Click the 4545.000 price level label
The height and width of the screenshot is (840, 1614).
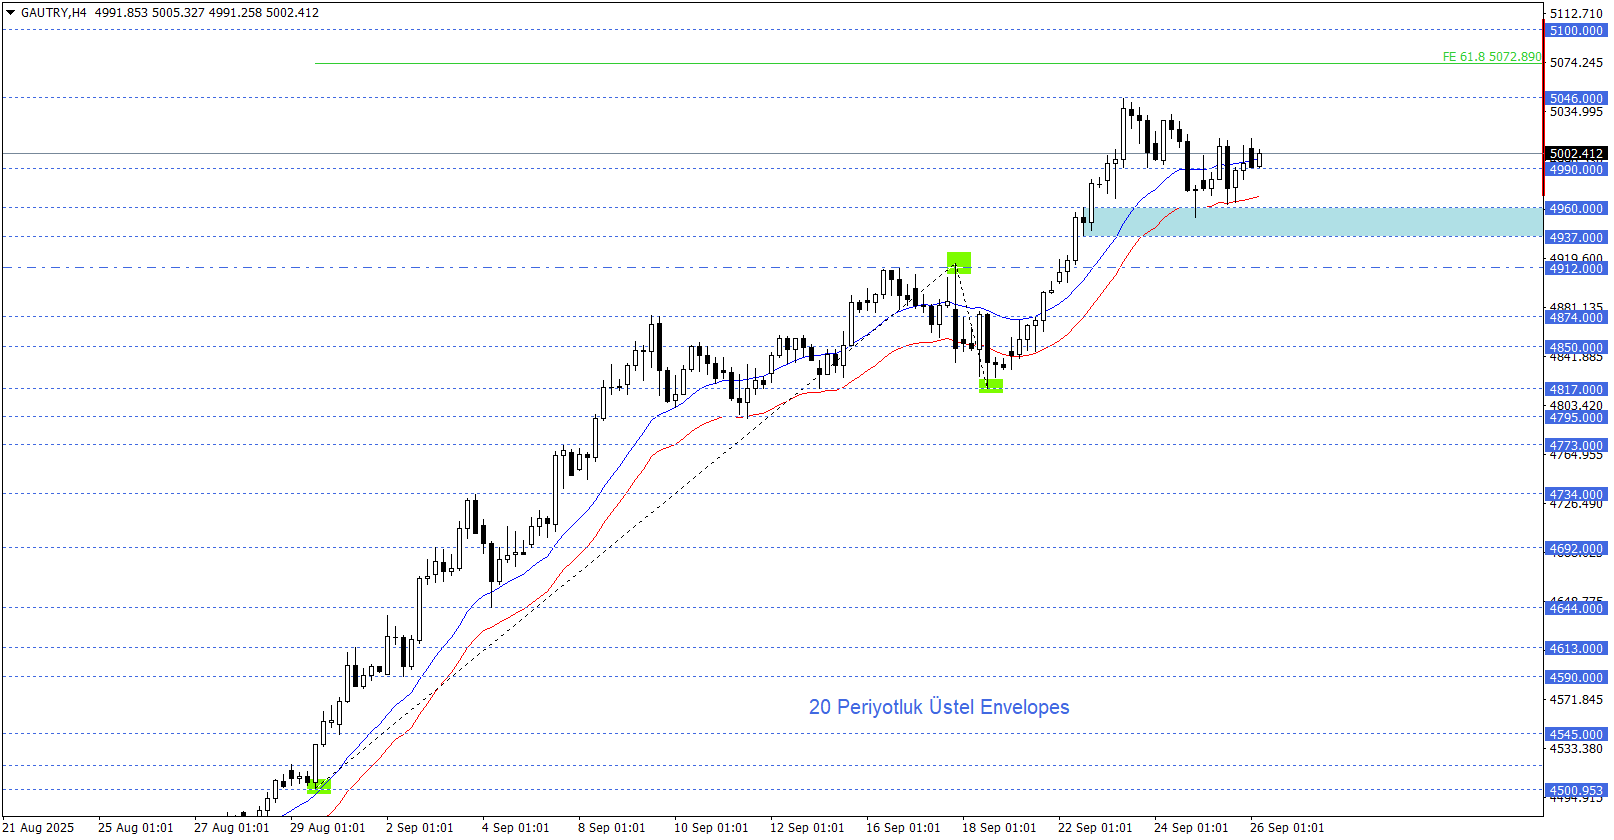pos(1576,735)
